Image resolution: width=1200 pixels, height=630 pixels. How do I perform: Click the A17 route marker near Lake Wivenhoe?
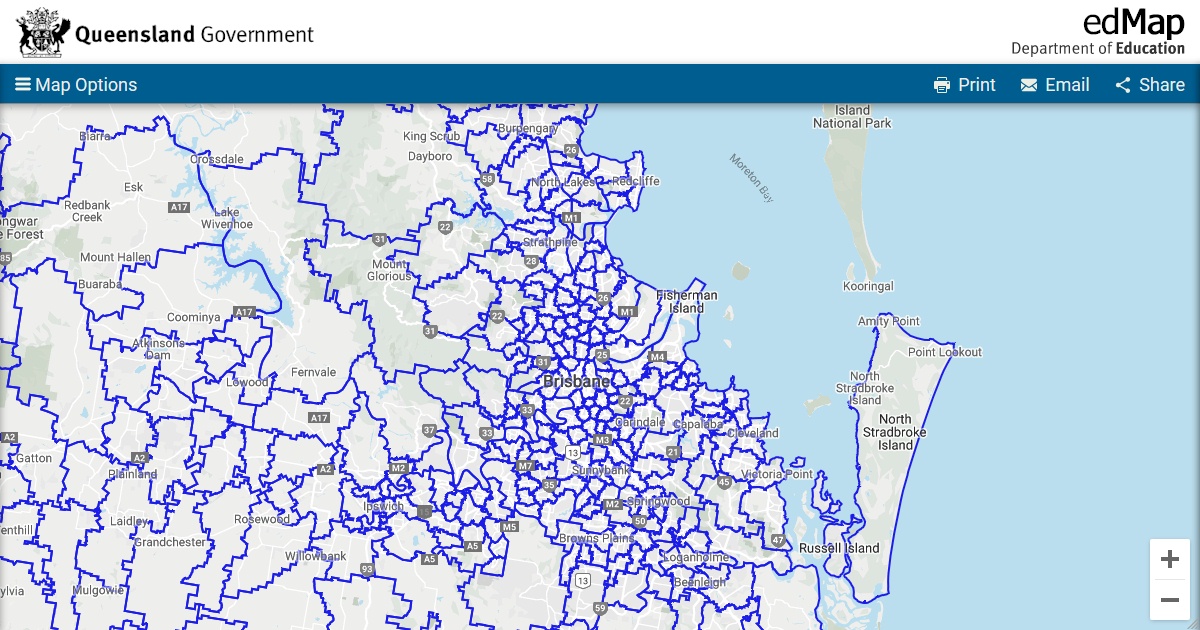tap(177, 208)
